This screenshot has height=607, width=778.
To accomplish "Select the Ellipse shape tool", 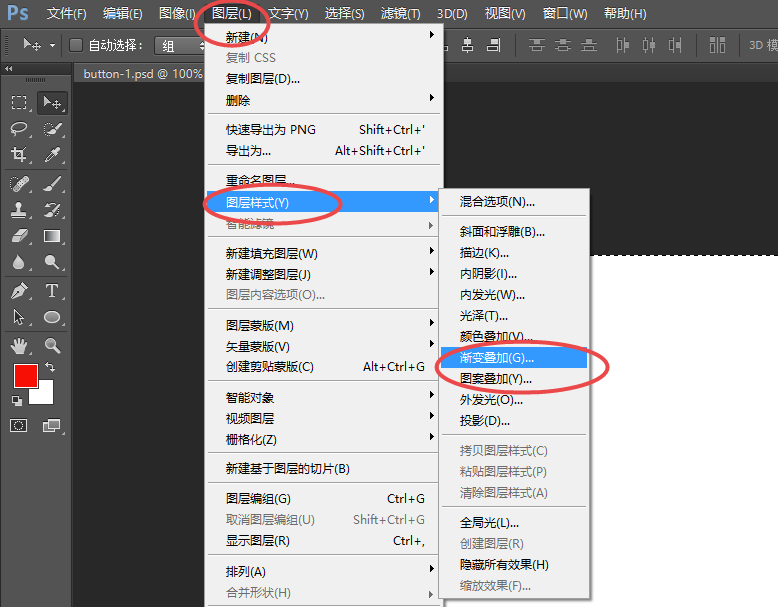I will click(52, 317).
